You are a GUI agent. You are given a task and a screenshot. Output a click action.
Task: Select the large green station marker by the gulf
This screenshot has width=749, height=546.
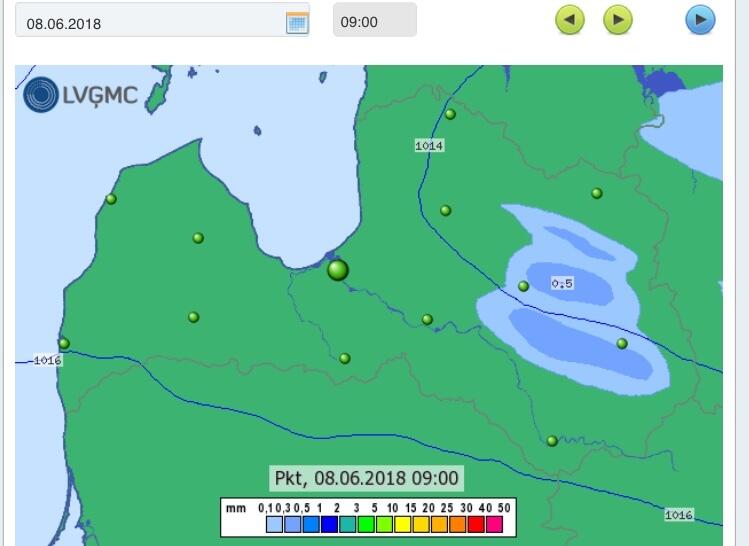click(338, 269)
